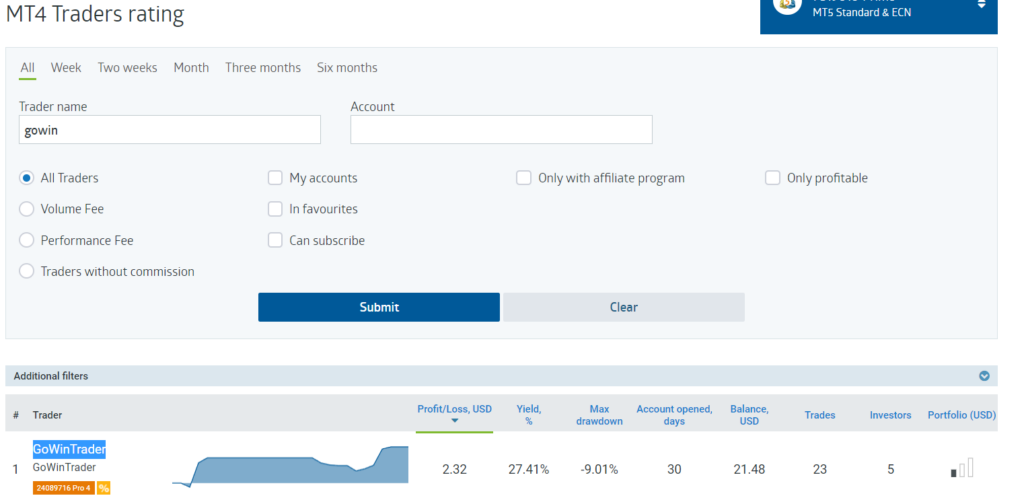Image resolution: width=1024 pixels, height=502 pixels.
Task: Open the MT5 Standard & ECN account dropdown
Action: (981, 6)
